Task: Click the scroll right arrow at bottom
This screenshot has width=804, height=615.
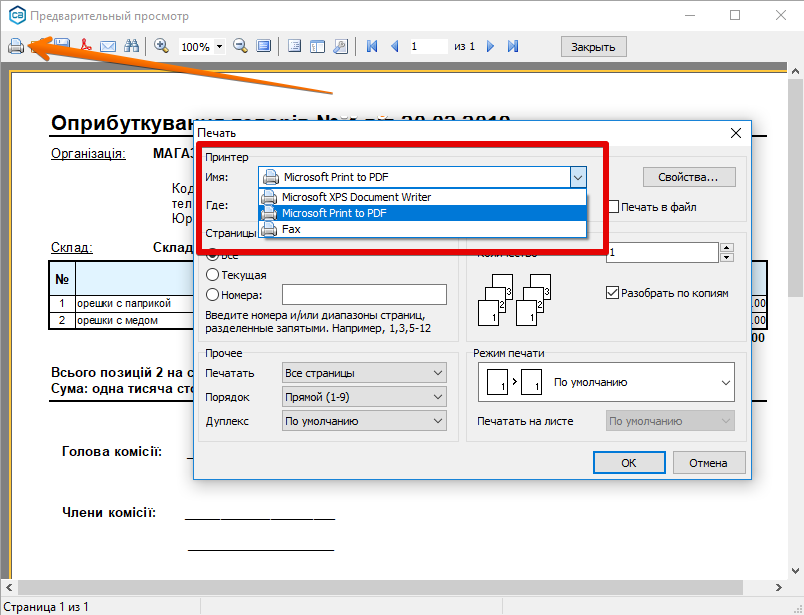Action: [x=779, y=587]
